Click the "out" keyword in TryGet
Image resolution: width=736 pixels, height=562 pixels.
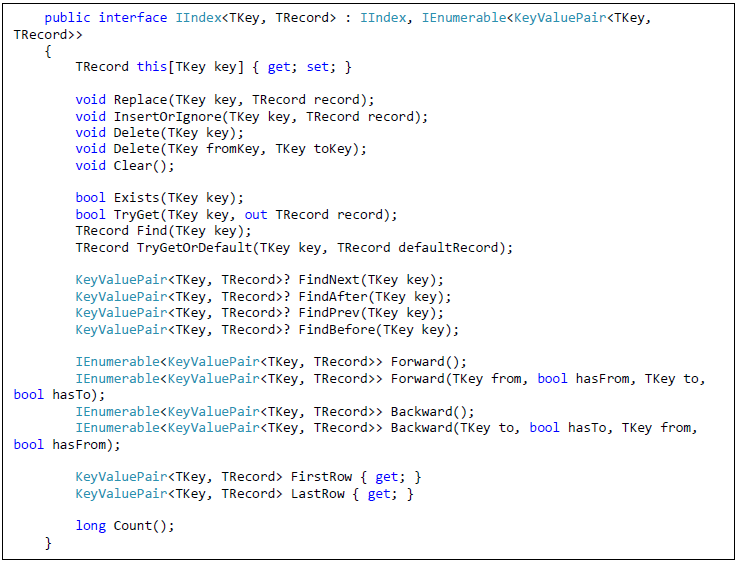click(256, 215)
